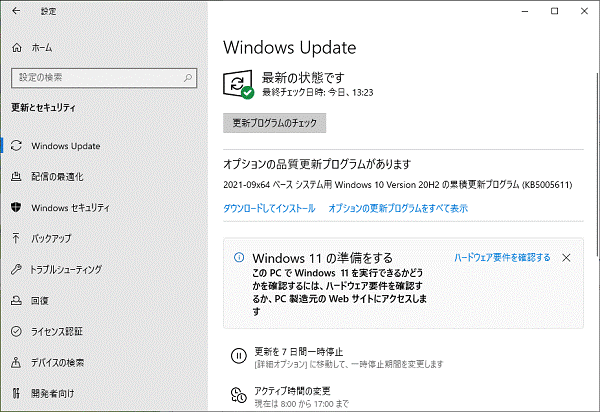Dismiss the Windows 11 banner with X
The width and height of the screenshot is (600, 412).
567,258
